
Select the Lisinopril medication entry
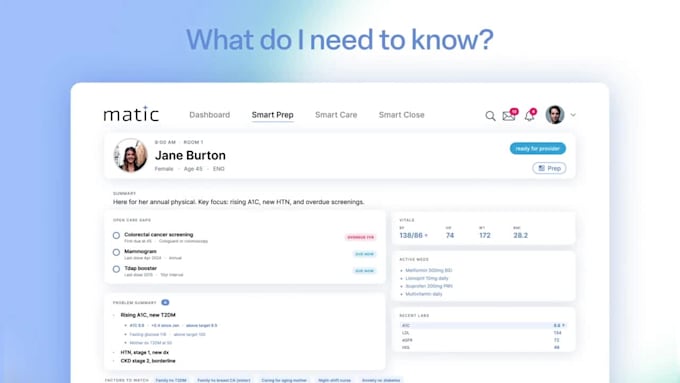pos(427,278)
